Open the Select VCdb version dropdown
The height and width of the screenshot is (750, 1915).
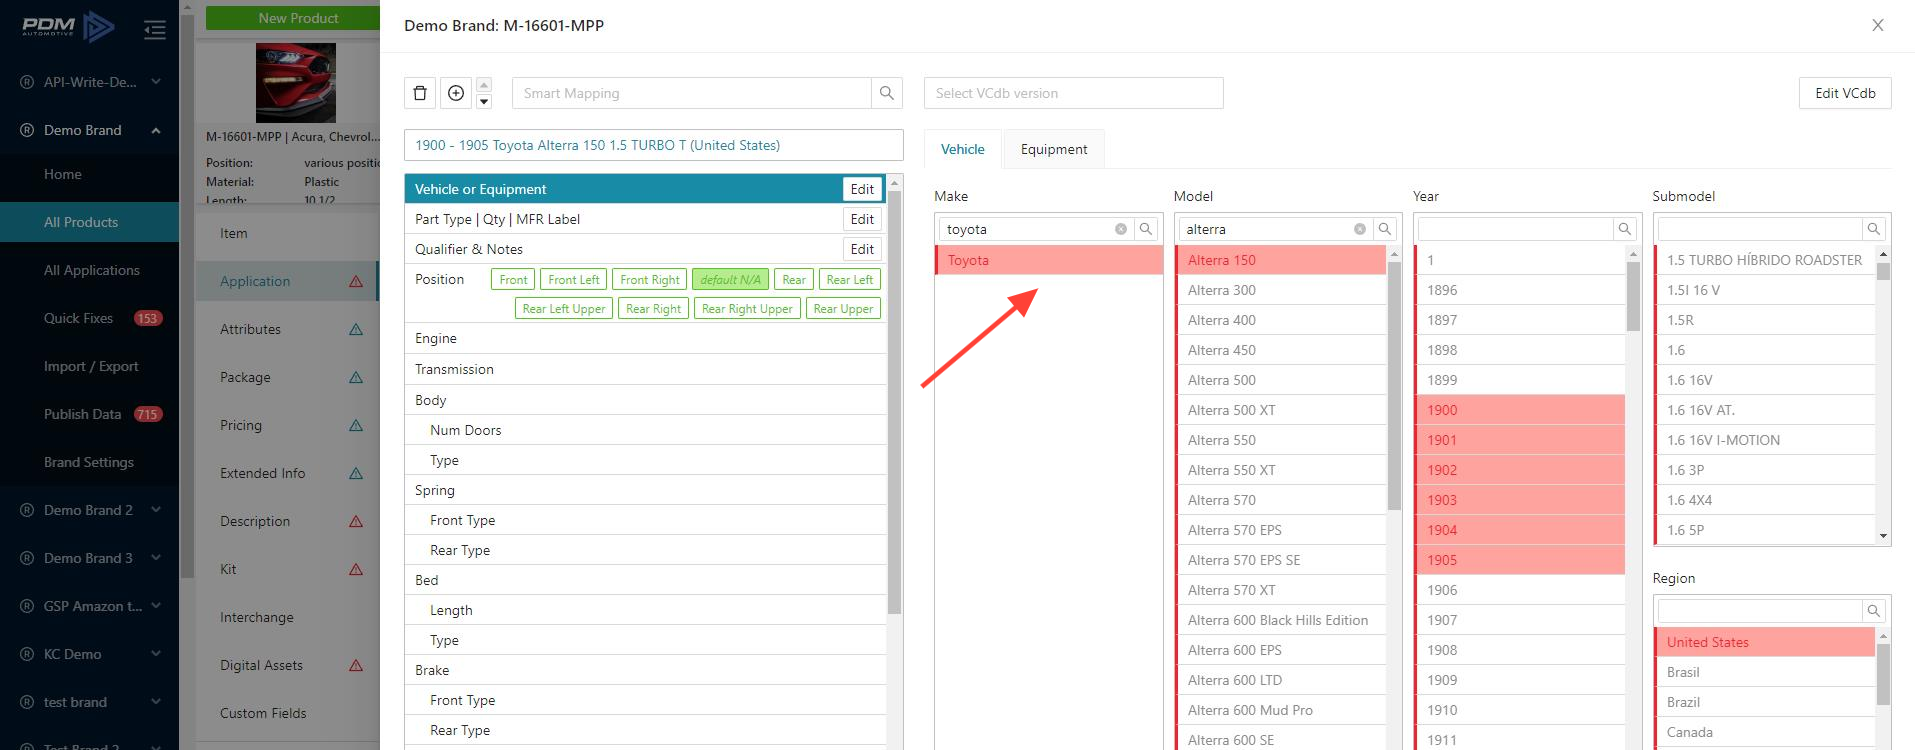click(x=1073, y=93)
